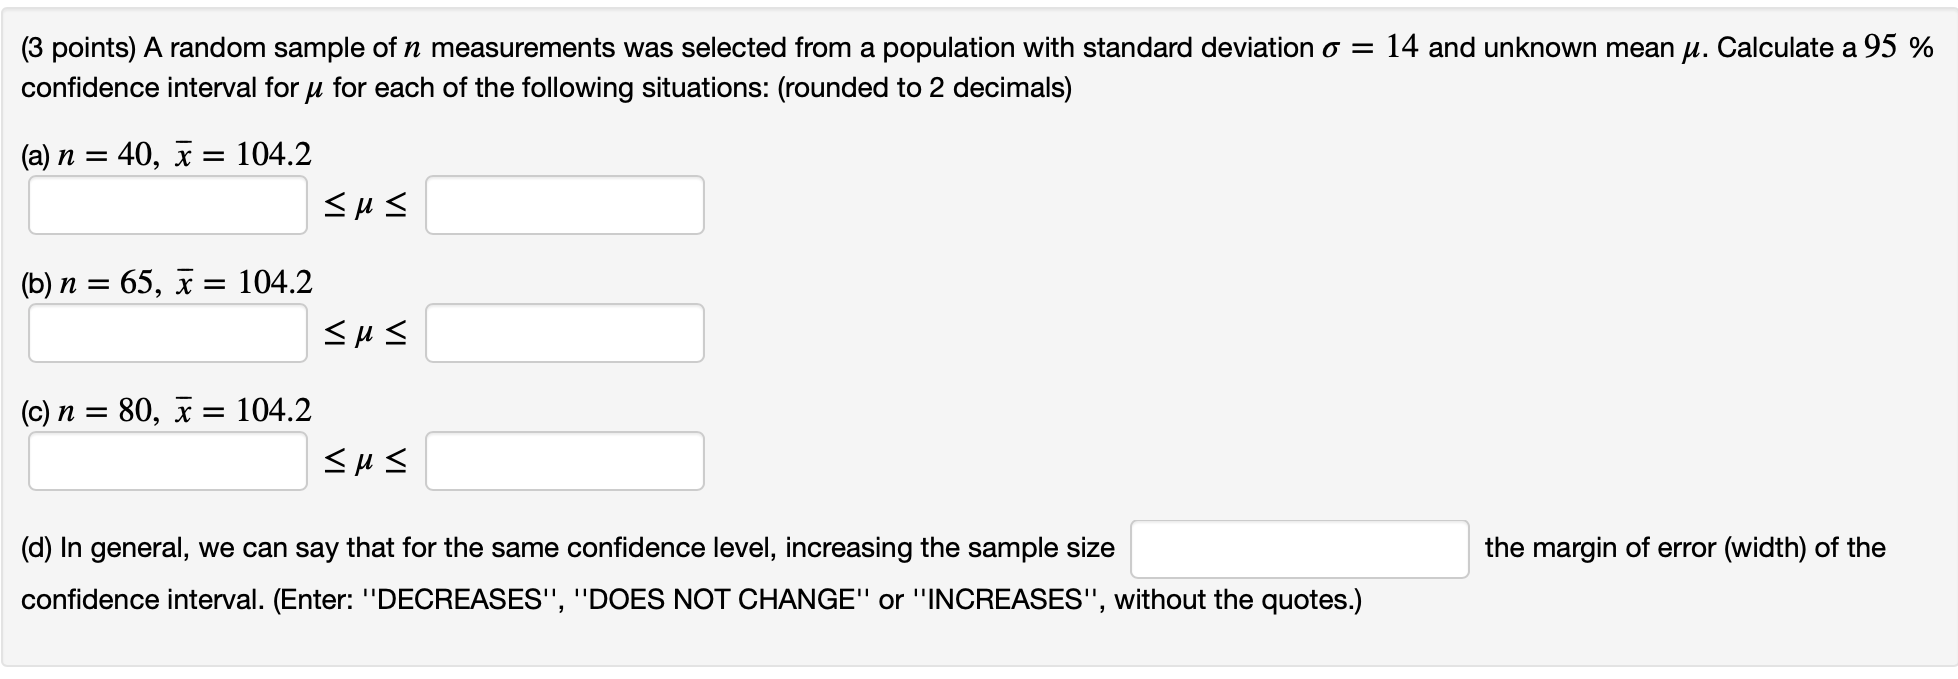Focus the lower confidence limit field for part (c)
1958x679 pixels.
(167, 461)
